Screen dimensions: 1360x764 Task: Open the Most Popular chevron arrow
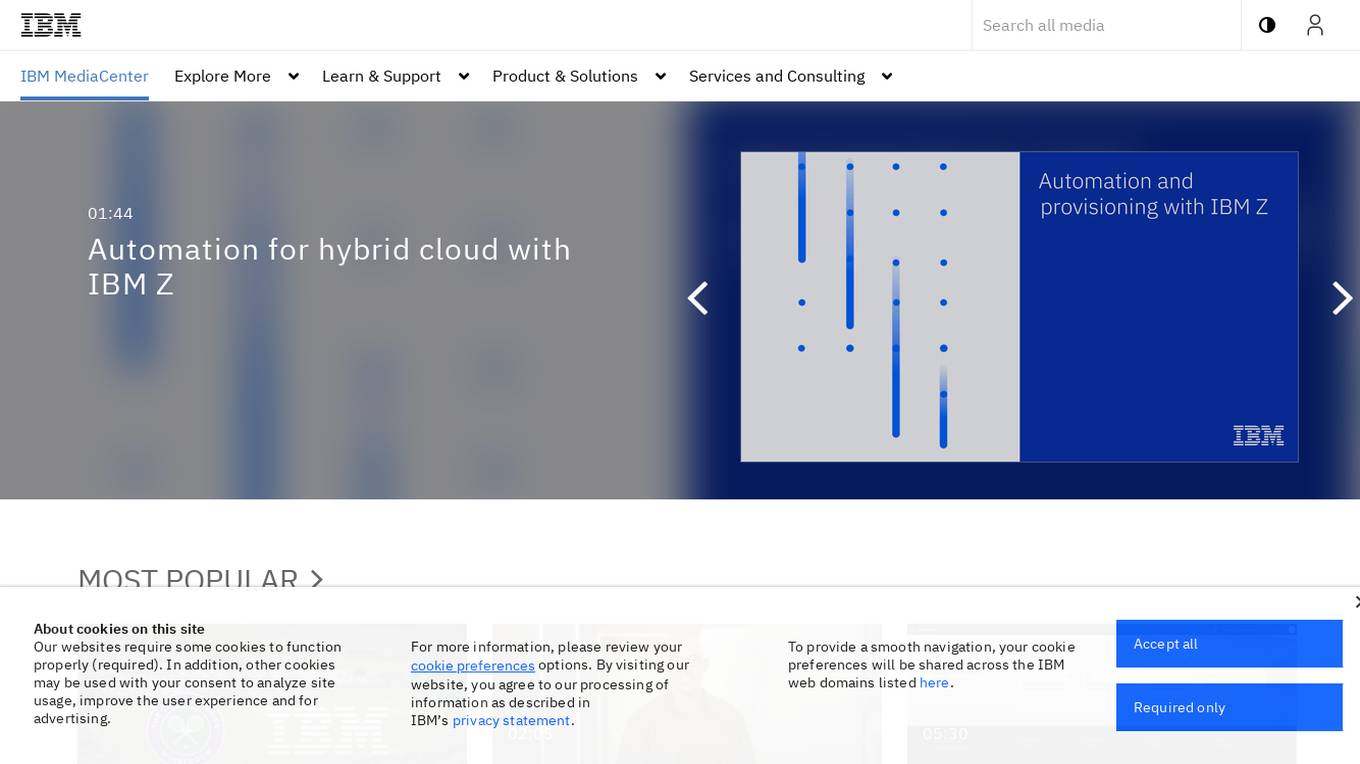coord(317,579)
